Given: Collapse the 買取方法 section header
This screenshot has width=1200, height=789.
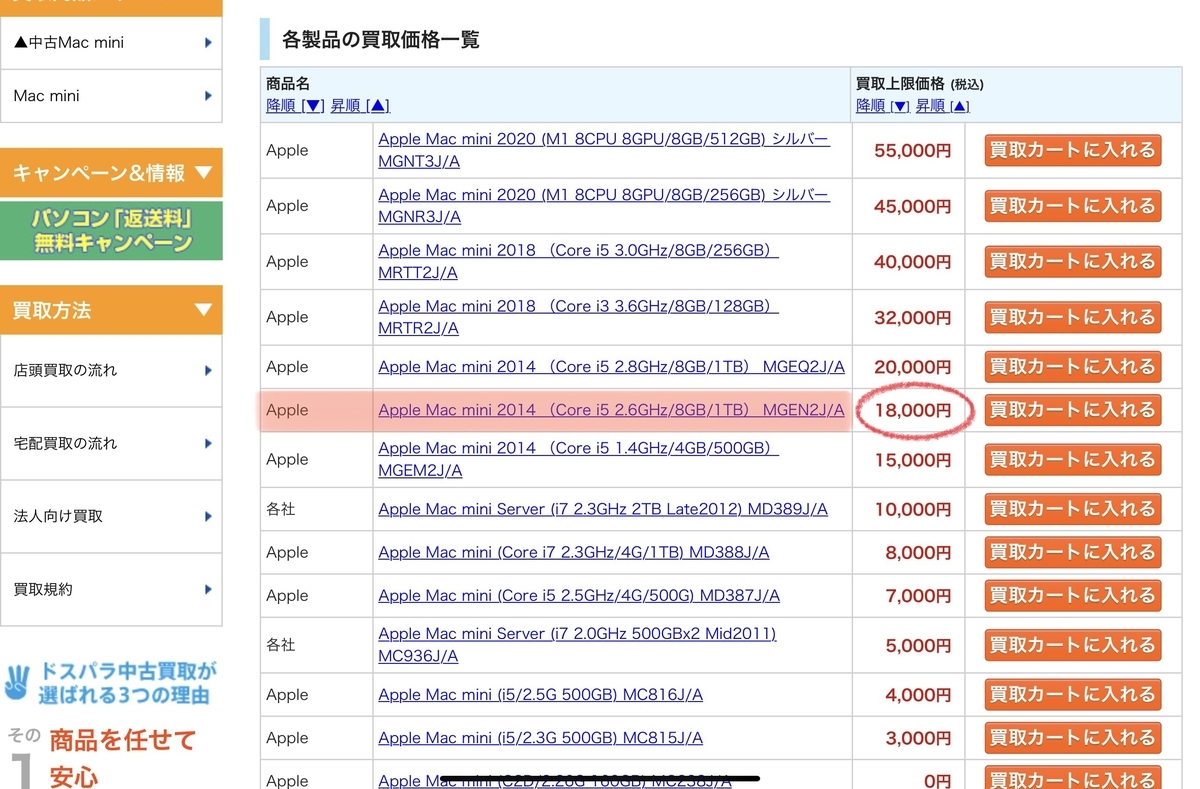Looking at the screenshot, I should (x=111, y=310).
